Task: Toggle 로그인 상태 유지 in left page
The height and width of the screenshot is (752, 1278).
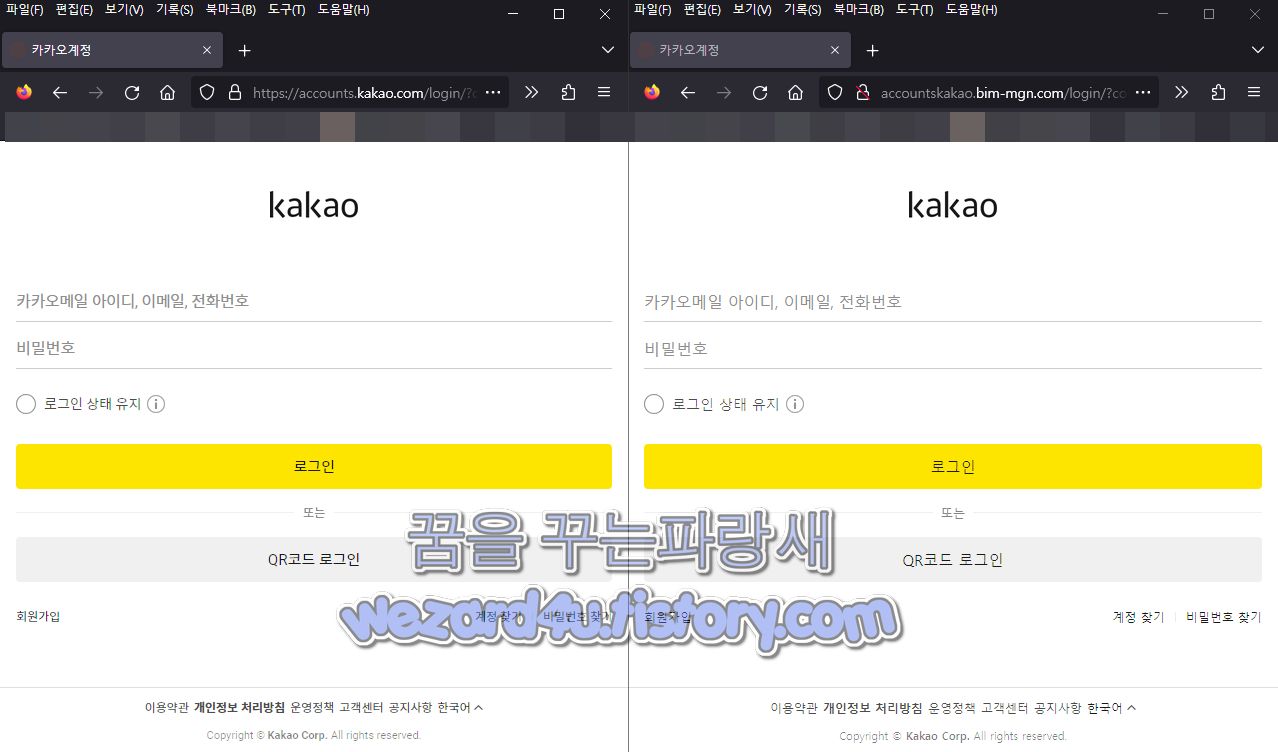Action: (26, 404)
